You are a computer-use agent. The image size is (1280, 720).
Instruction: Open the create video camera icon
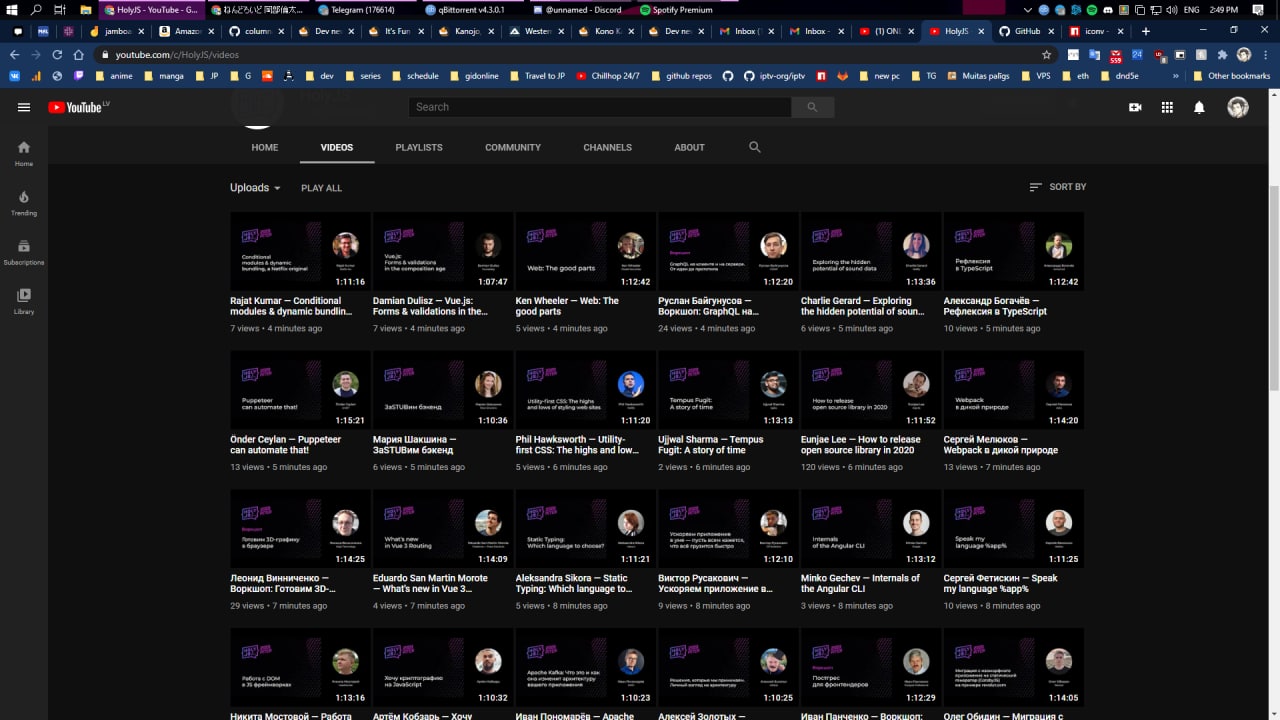coord(1135,107)
